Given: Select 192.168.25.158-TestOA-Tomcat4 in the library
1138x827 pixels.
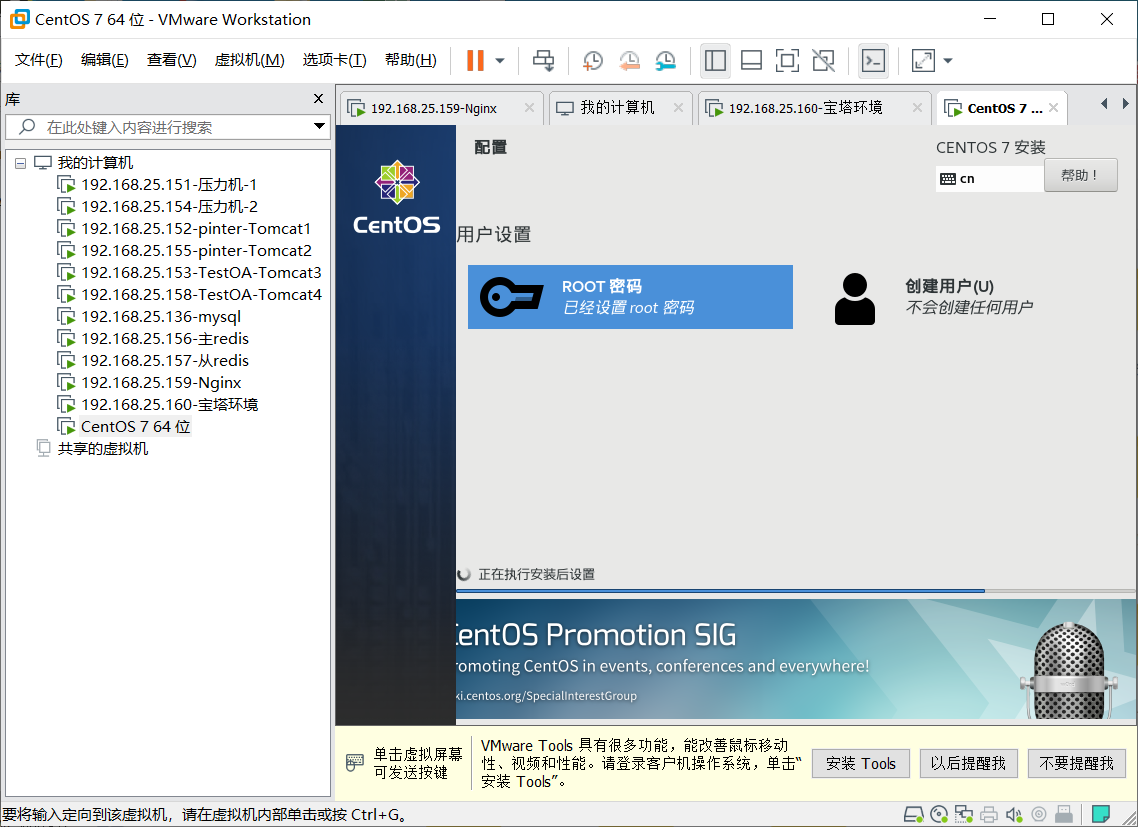Looking at the screenshot, I should click(201, 295).
